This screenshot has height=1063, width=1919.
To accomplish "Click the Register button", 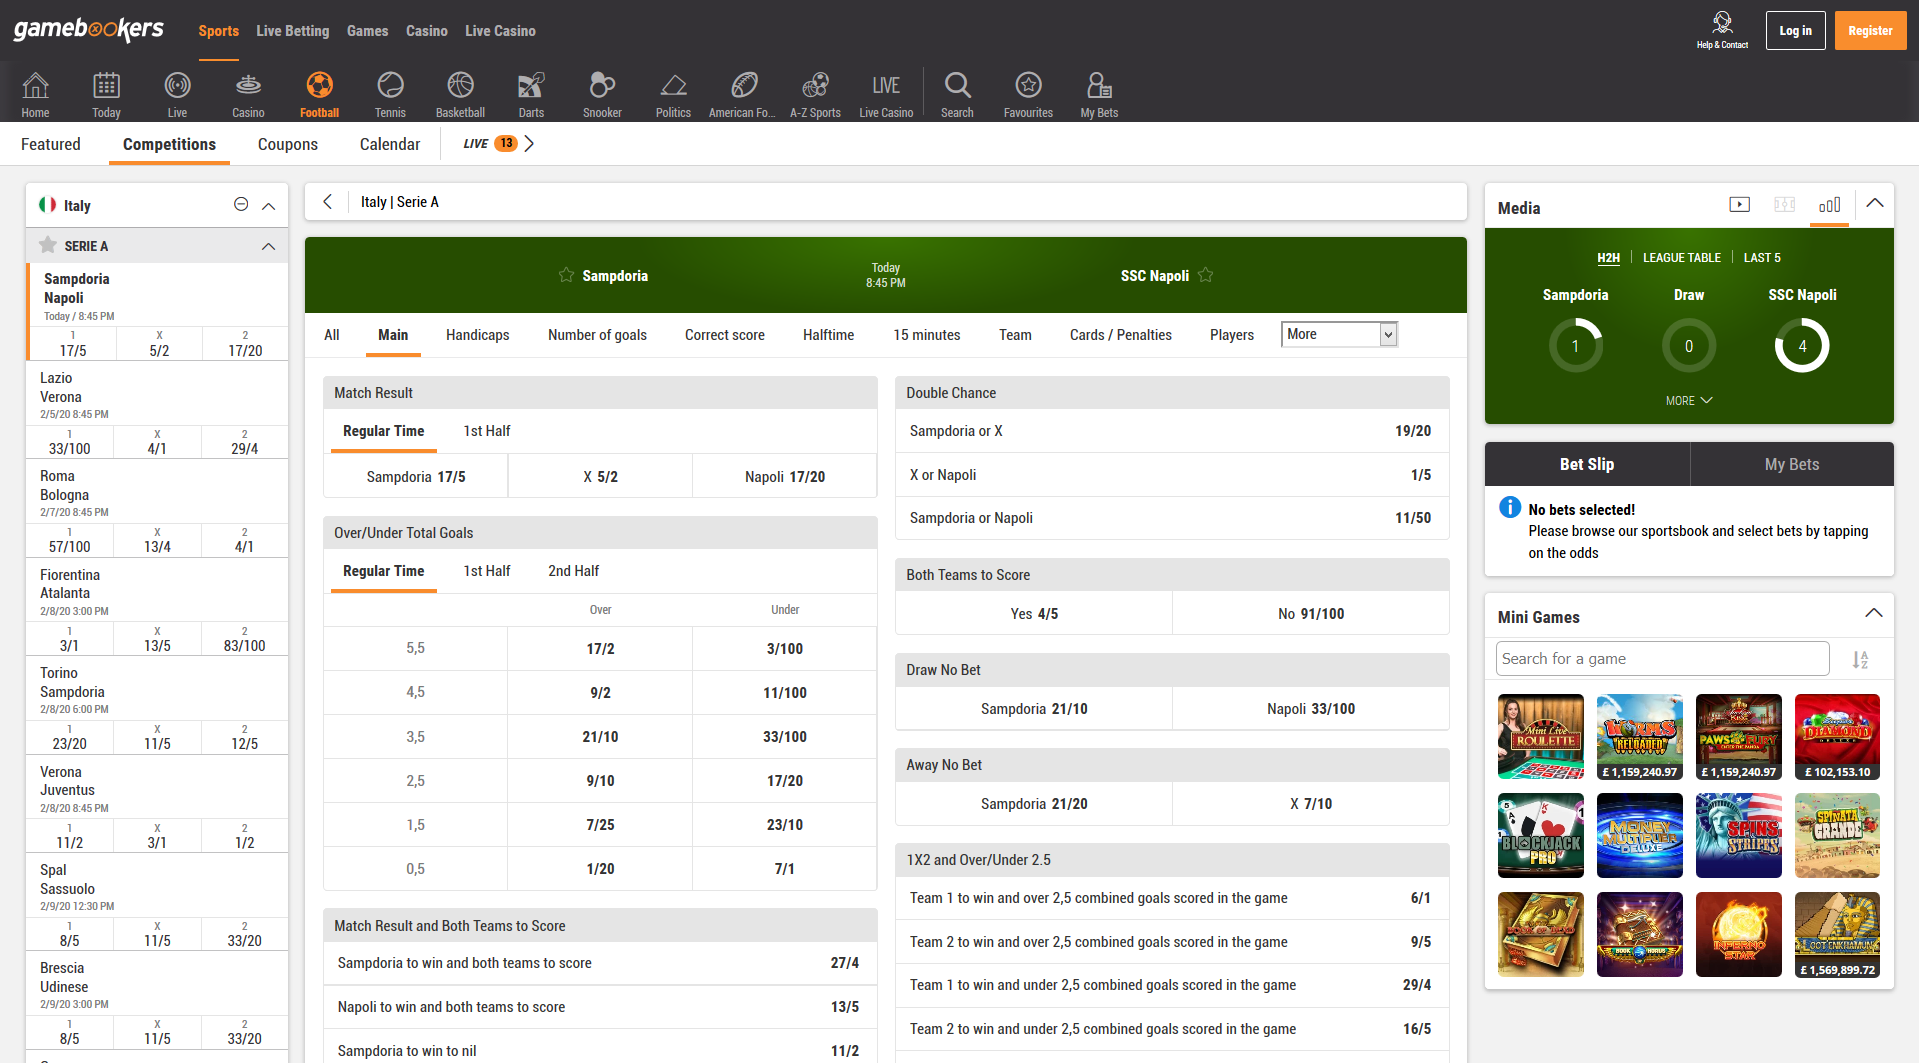I will tap(1869, 31).
